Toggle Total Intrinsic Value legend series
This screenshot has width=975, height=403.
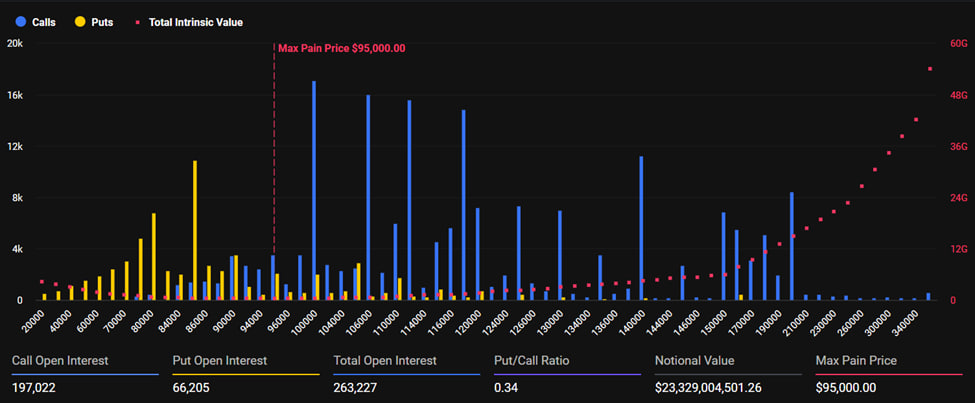point(188,22)
